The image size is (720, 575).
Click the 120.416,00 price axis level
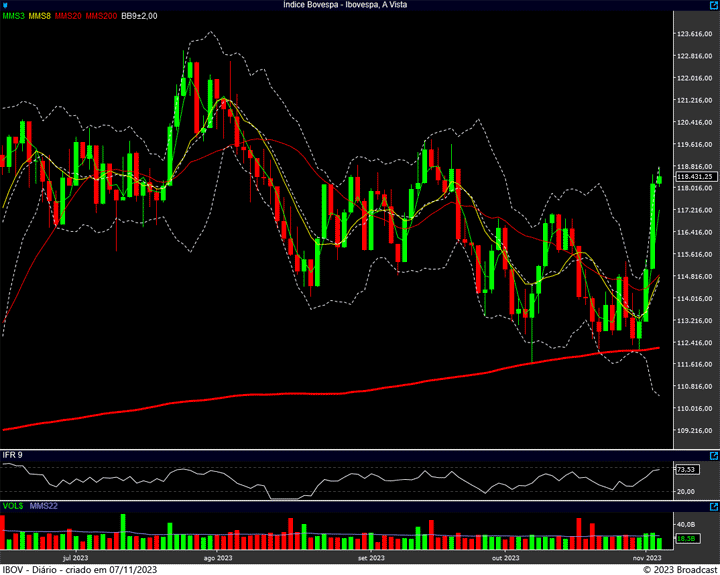694,122
